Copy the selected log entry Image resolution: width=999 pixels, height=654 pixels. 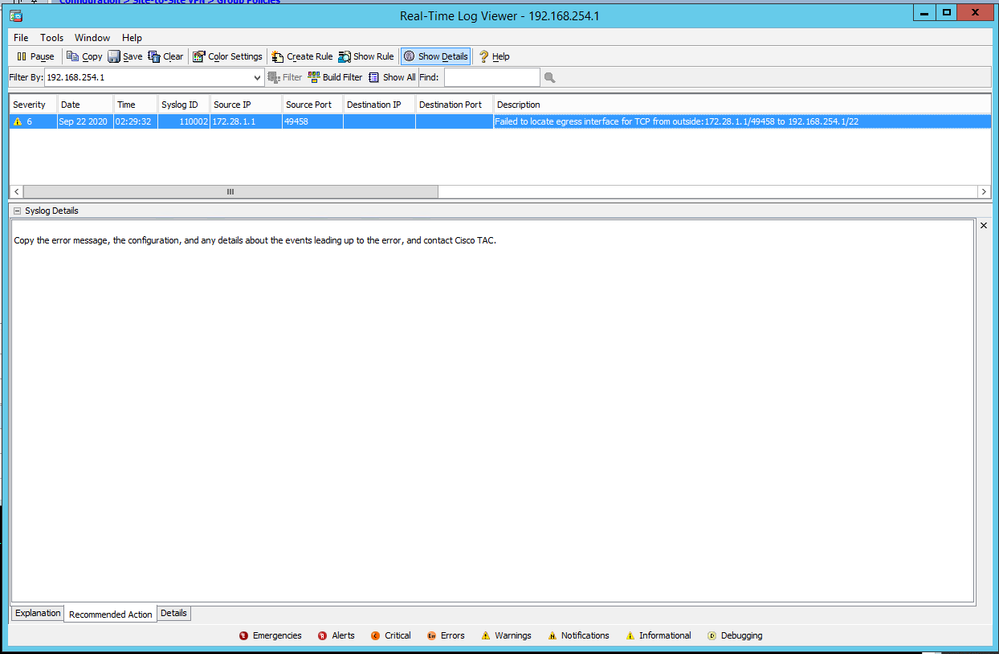(84, 56)
